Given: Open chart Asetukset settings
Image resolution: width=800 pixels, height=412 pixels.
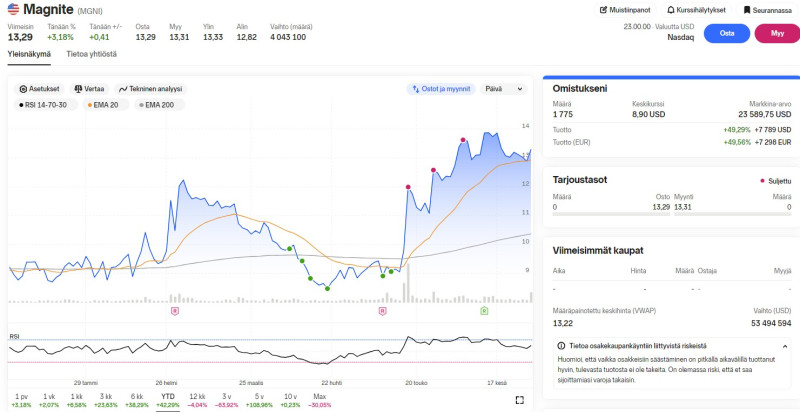Looking at the screenshot, I should (39, 89).
